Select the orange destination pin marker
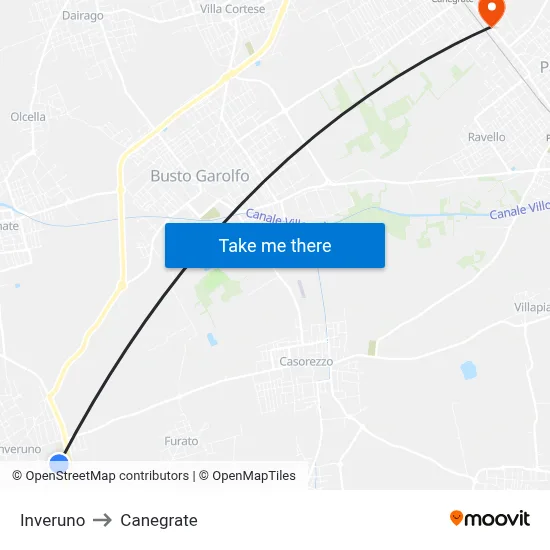The height and width of the screenshot is (550, 550). (x=491, y=11)
